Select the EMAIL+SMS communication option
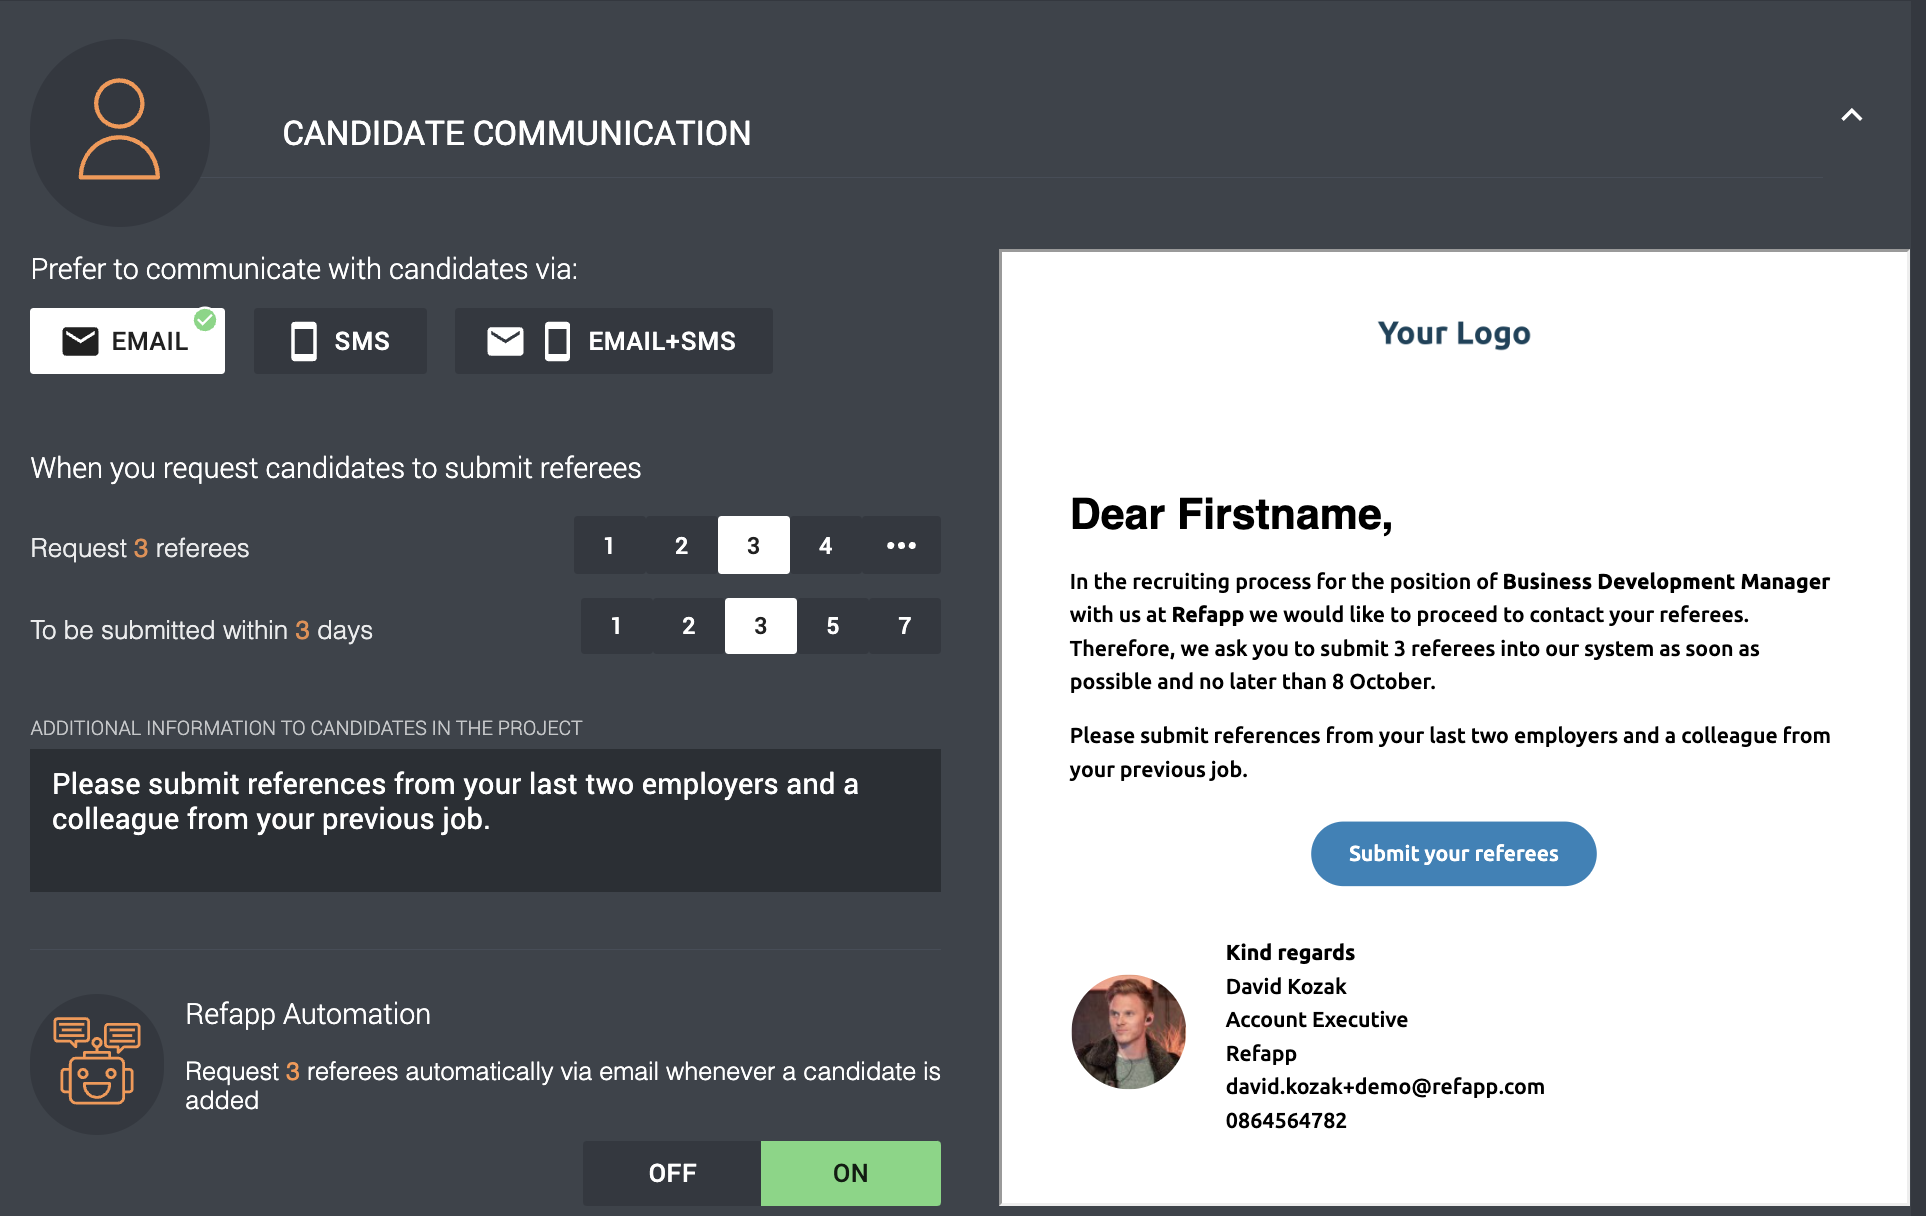Image resolution: width=1926 pixels, height=1216 pixels. pyautogui.click(x=613, y=341)
